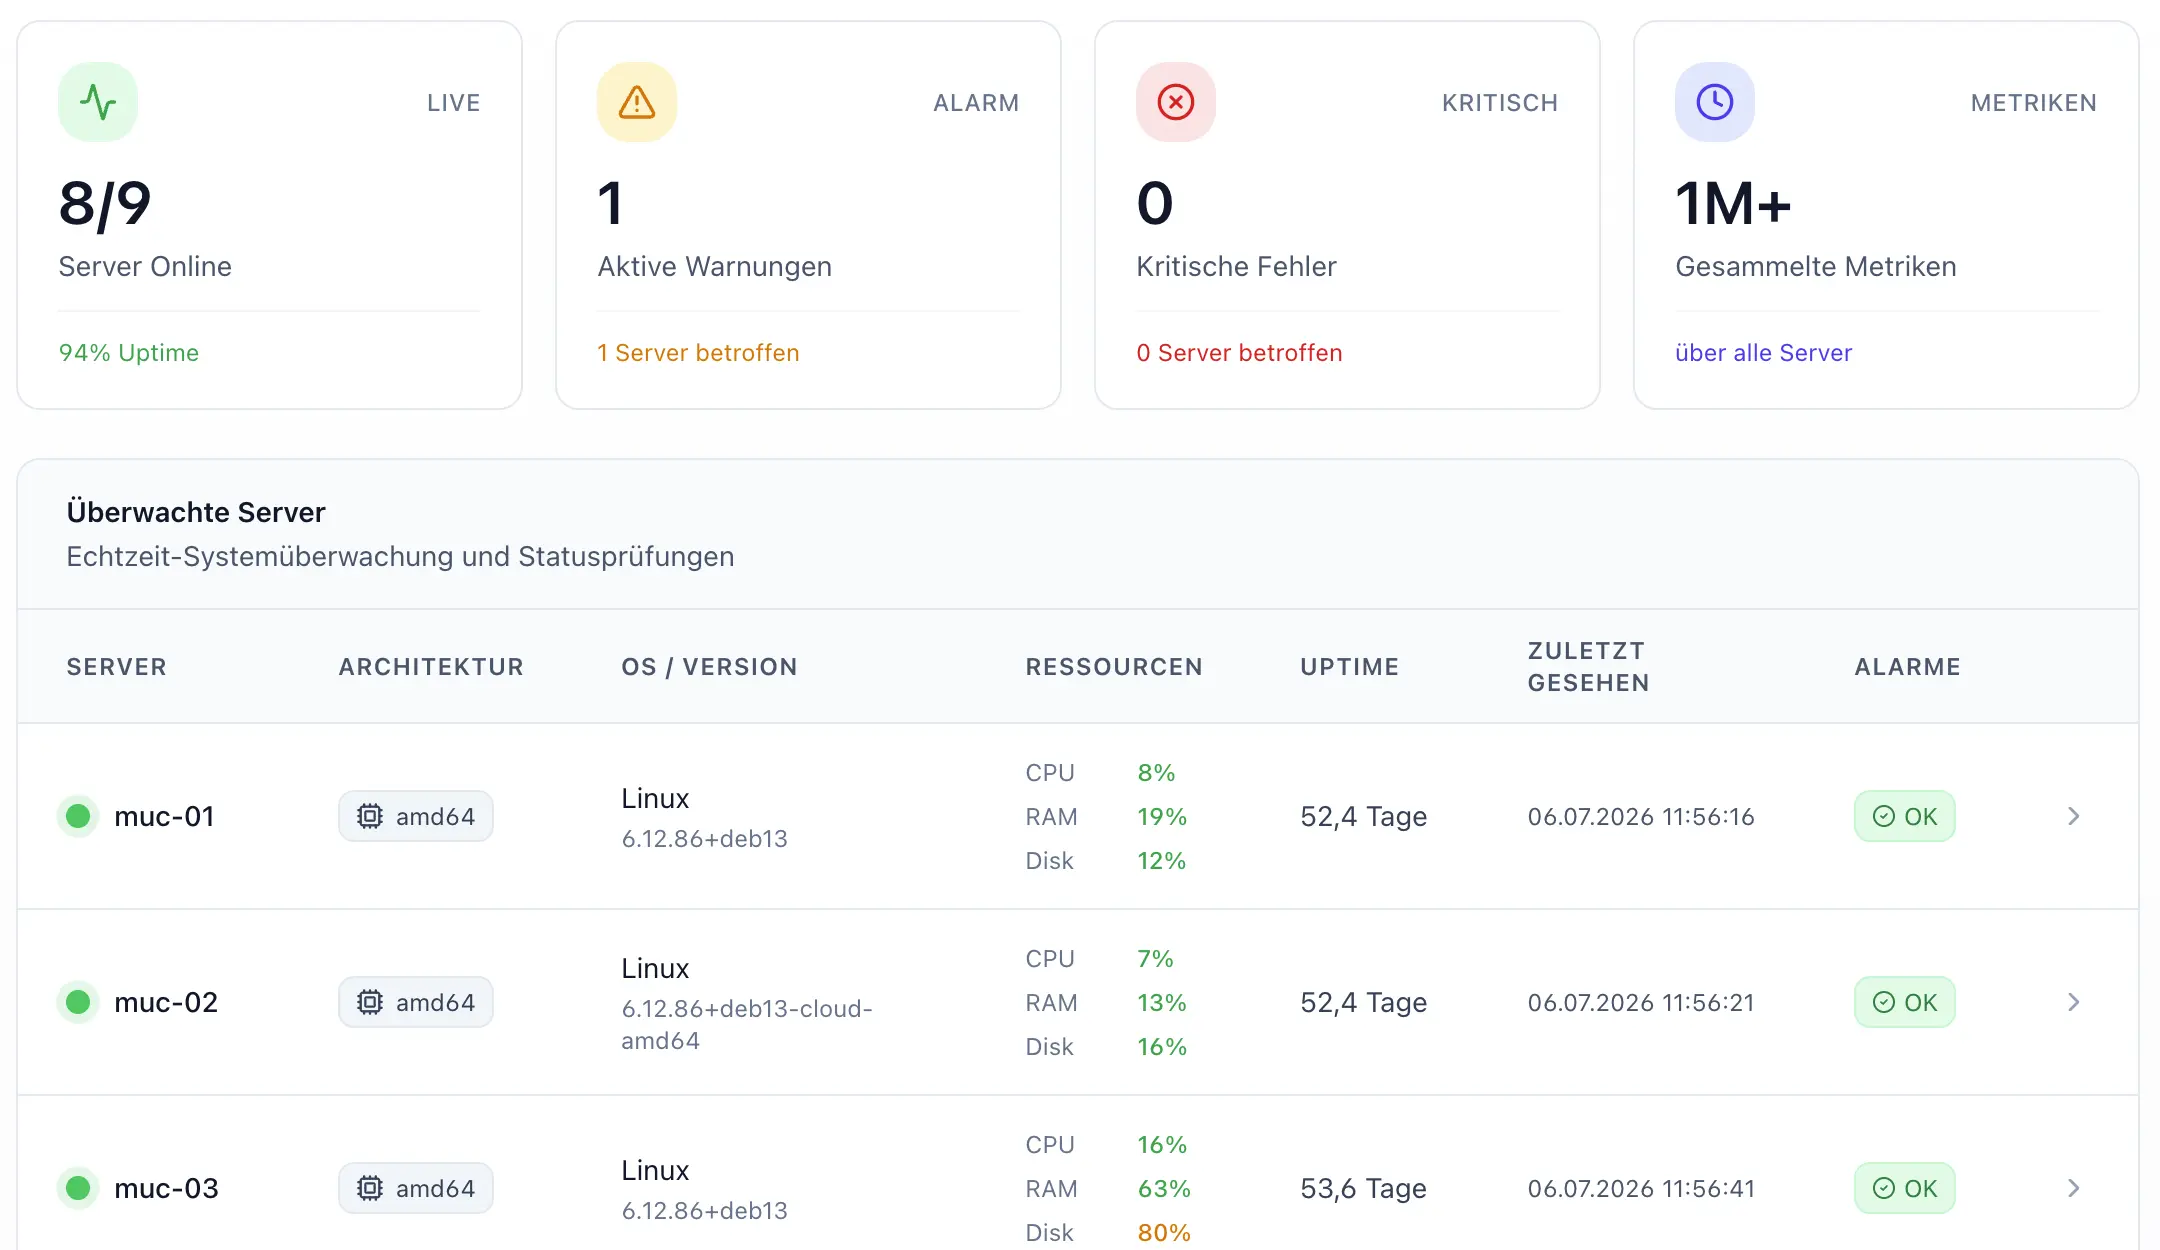Click the checkmark icon in muc-01 OK badge
2160x1250 pixels.
click(1884, 816)
